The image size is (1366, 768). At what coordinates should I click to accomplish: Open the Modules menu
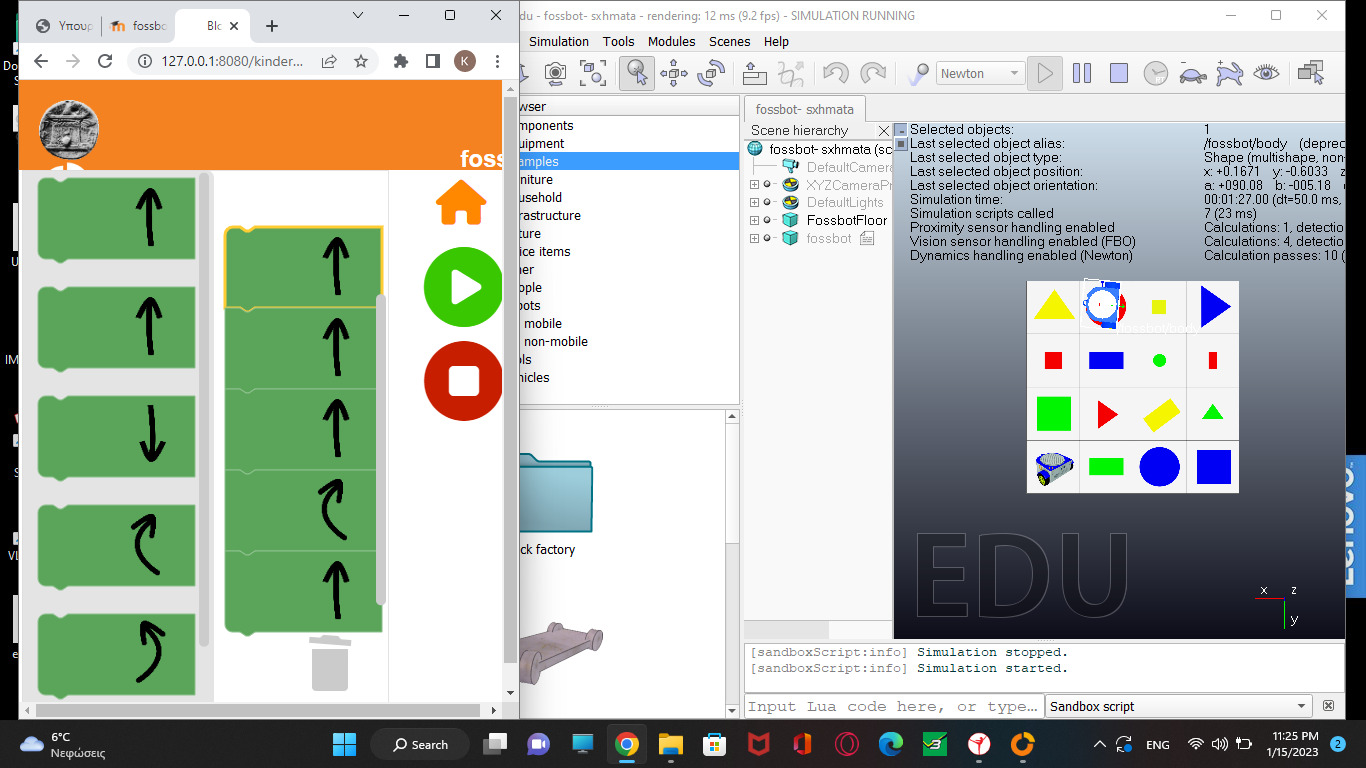(x=671, y=42)
